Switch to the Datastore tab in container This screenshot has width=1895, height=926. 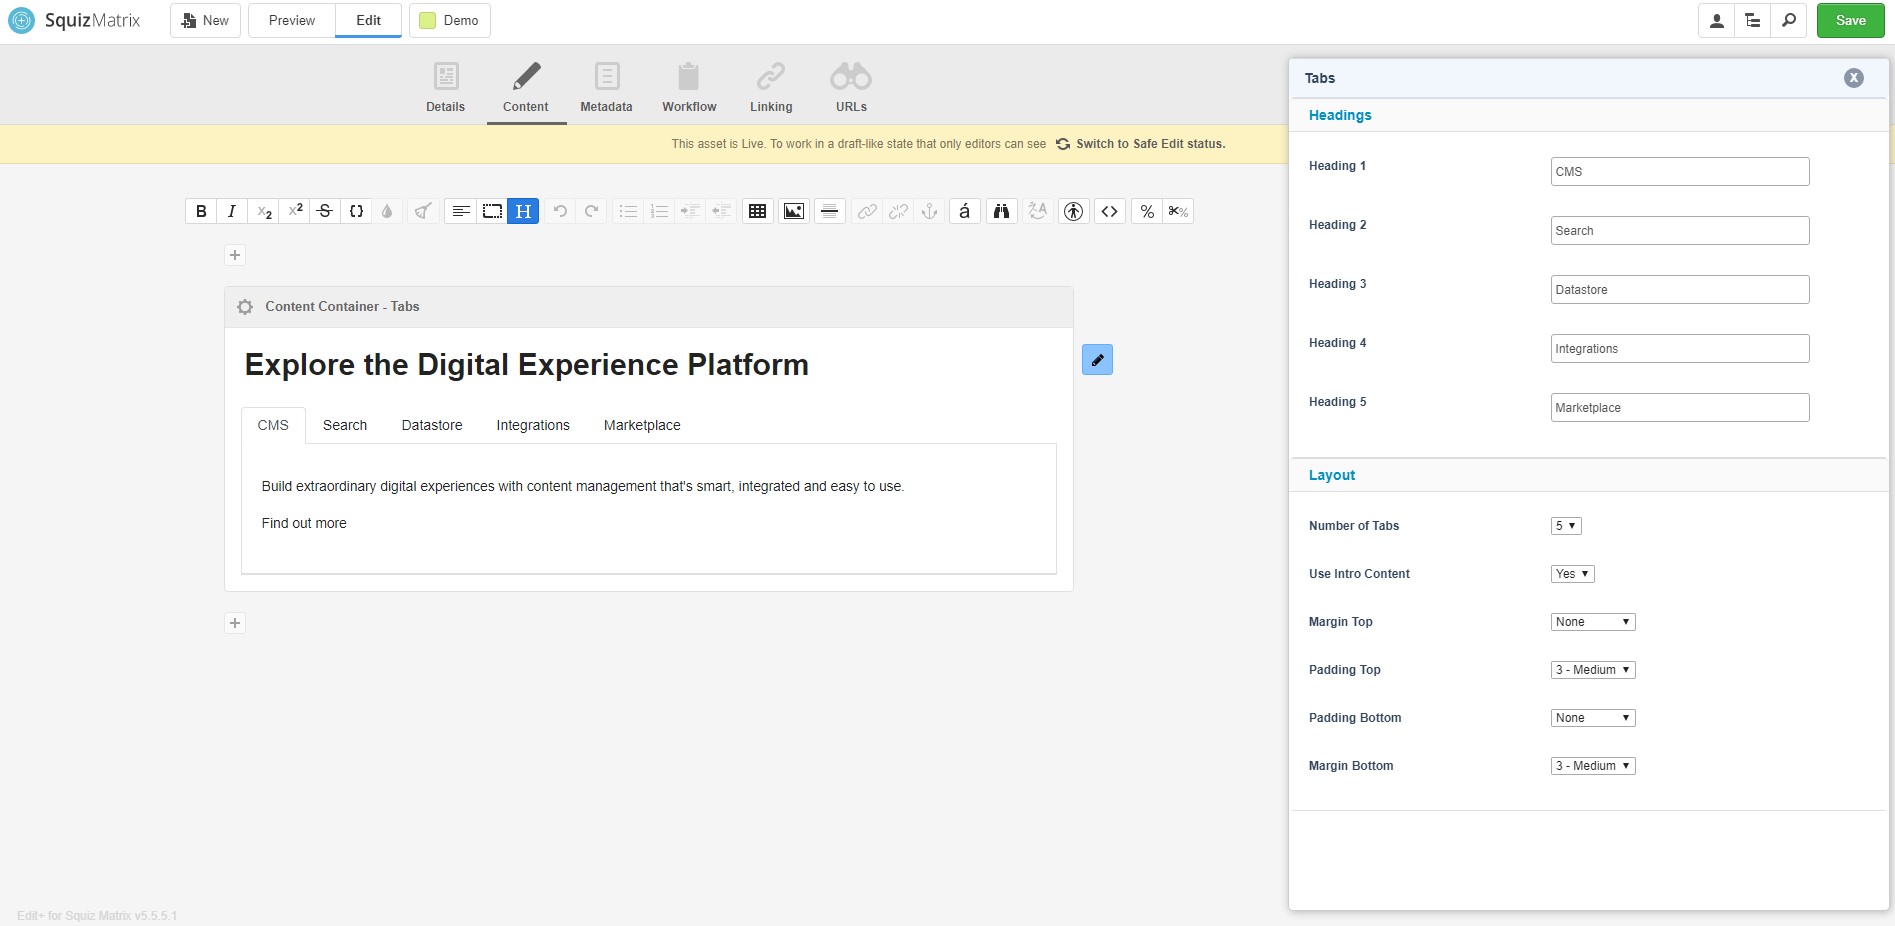coord(432,425)
